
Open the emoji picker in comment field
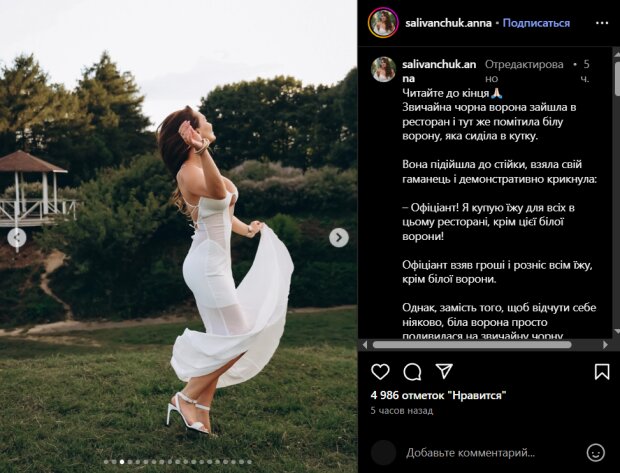point(596,452)
